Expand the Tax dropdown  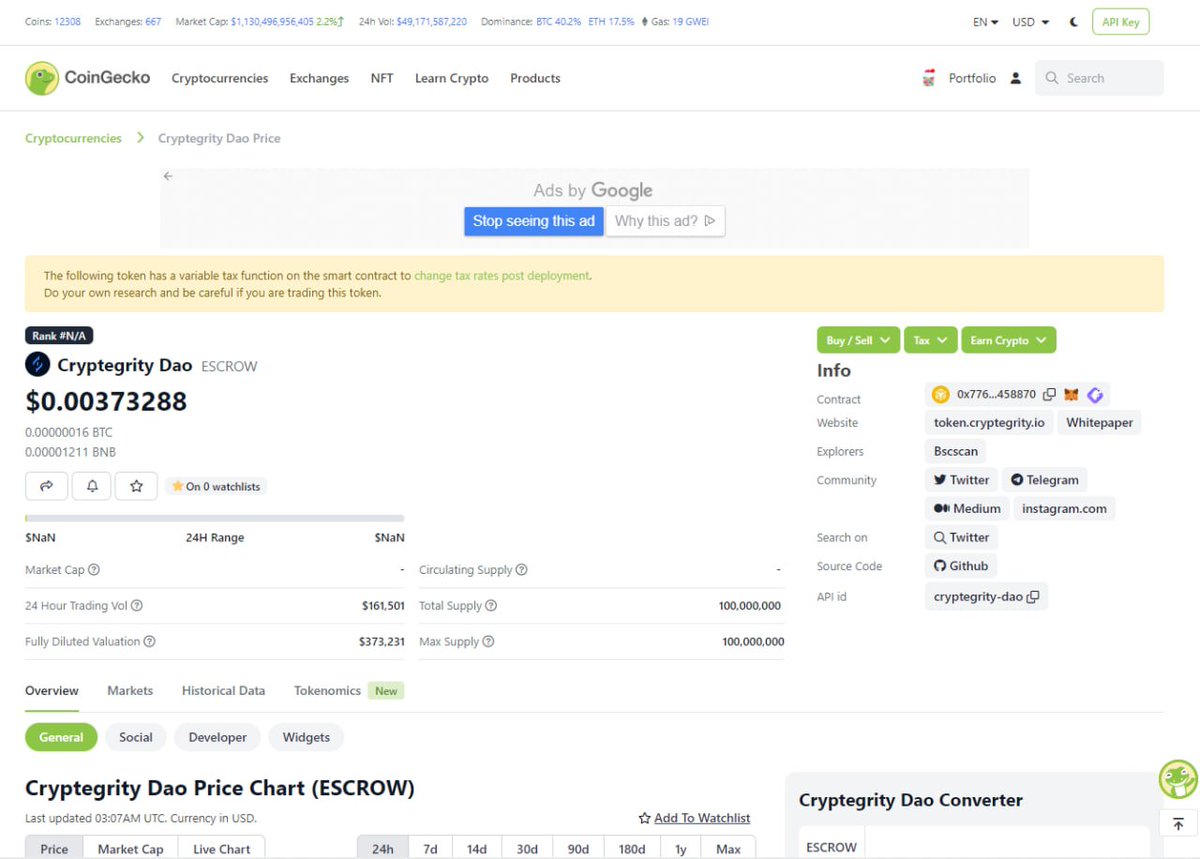[x=930, y=340]
